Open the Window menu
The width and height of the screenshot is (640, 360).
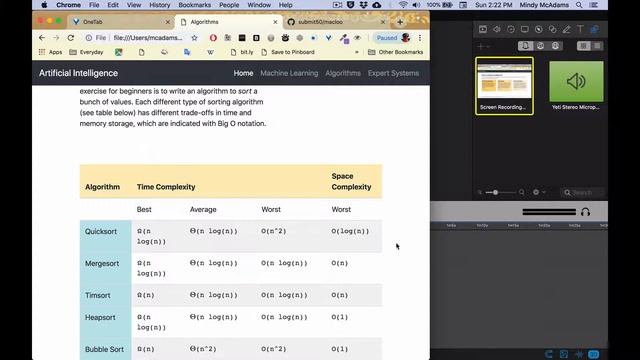coord(259,5)
